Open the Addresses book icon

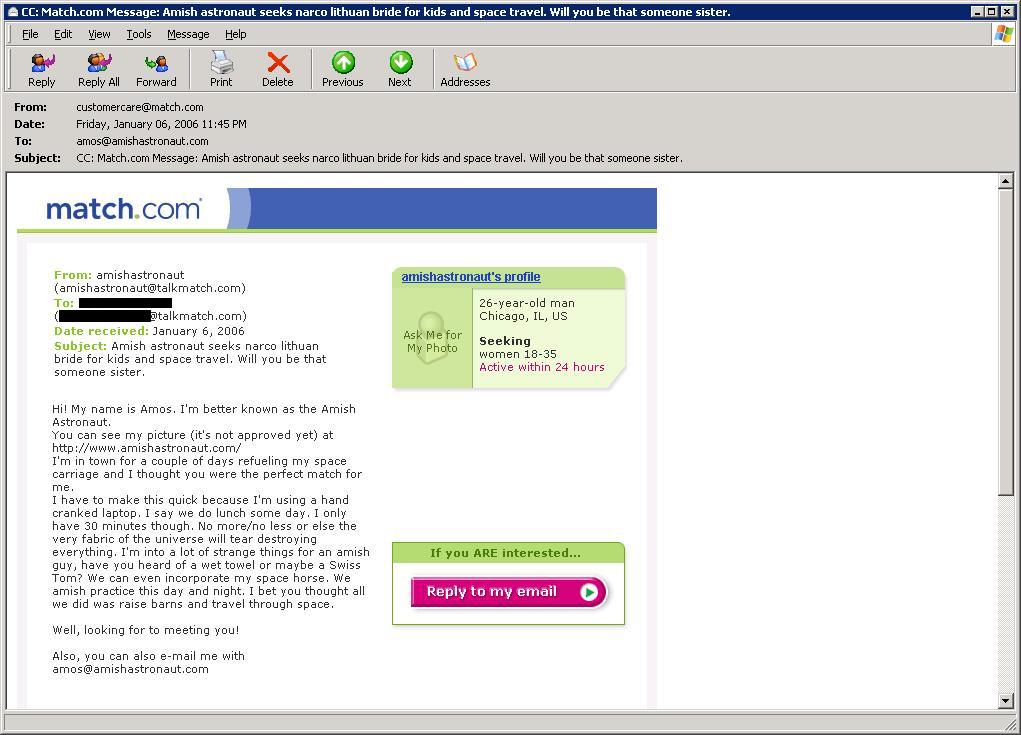click(x=466, y=70)
